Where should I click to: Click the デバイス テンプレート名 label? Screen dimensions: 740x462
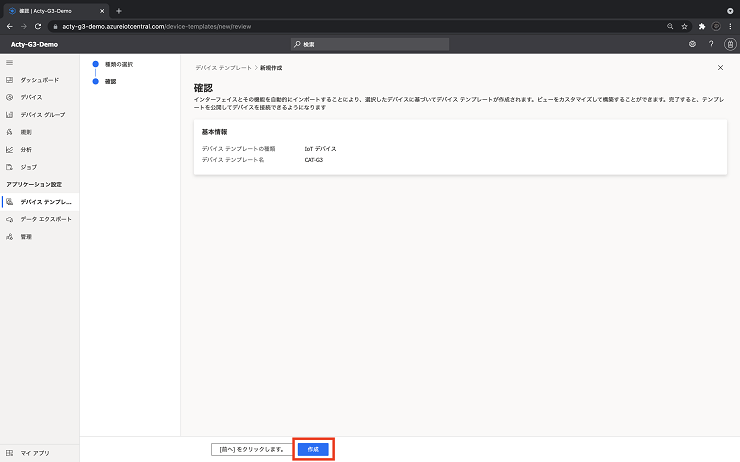pyautogui.click(x=233, y=160)
